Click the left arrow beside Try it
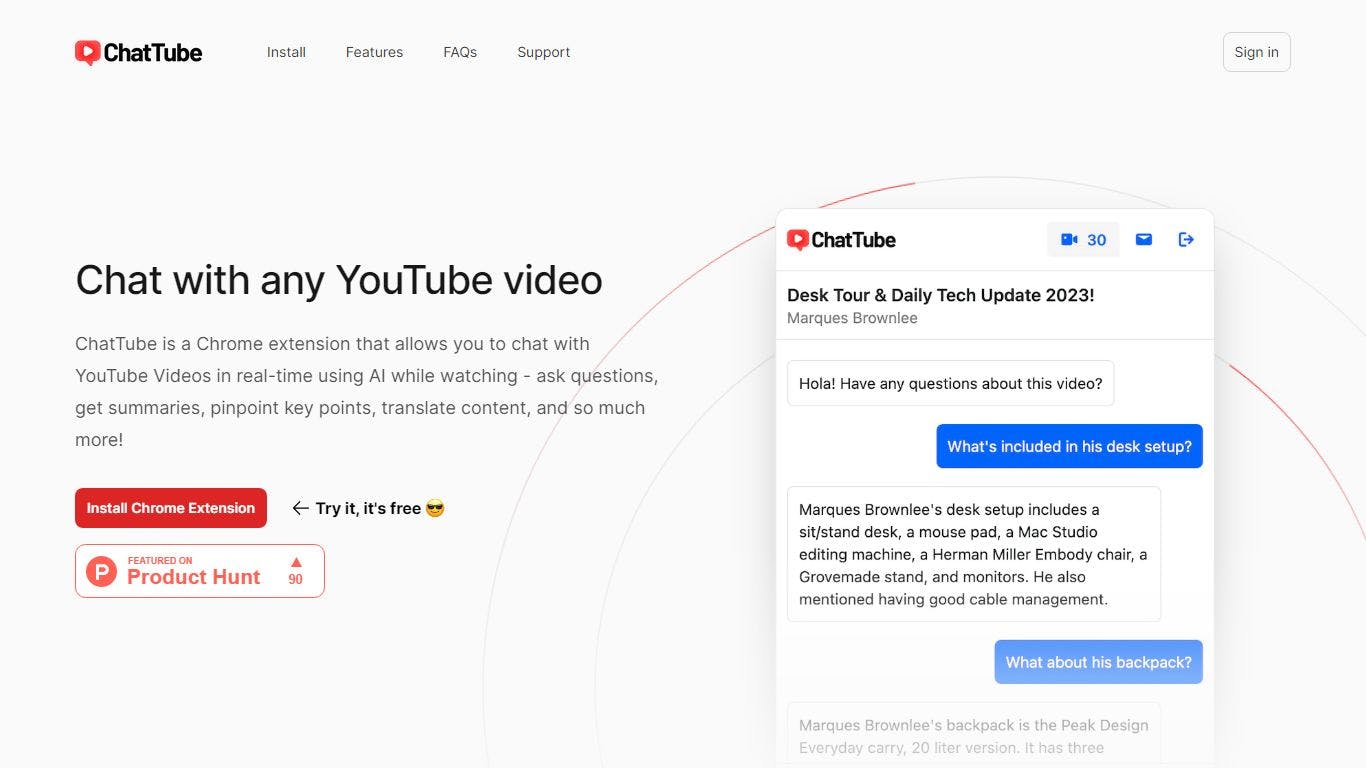Viewport: 1366px width, 768px height. click(300, 508)
